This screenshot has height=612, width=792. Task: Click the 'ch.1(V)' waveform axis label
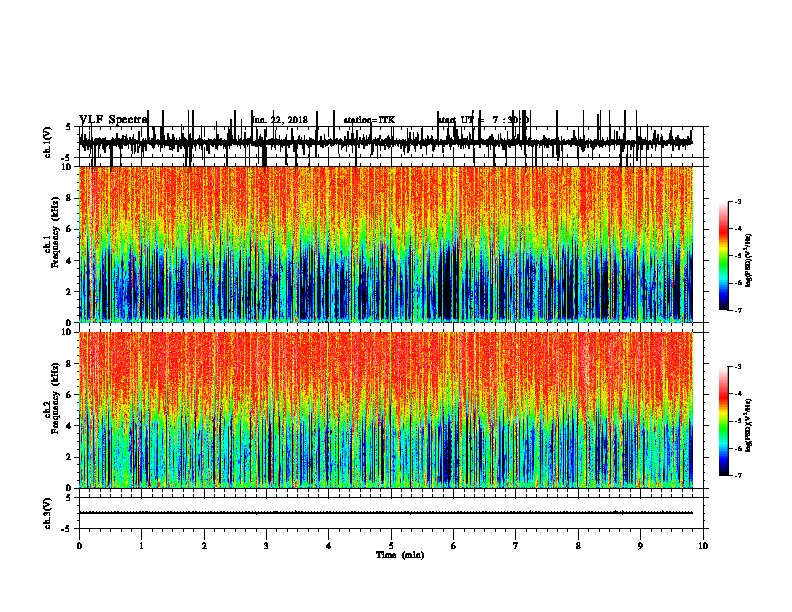[48, 142]
